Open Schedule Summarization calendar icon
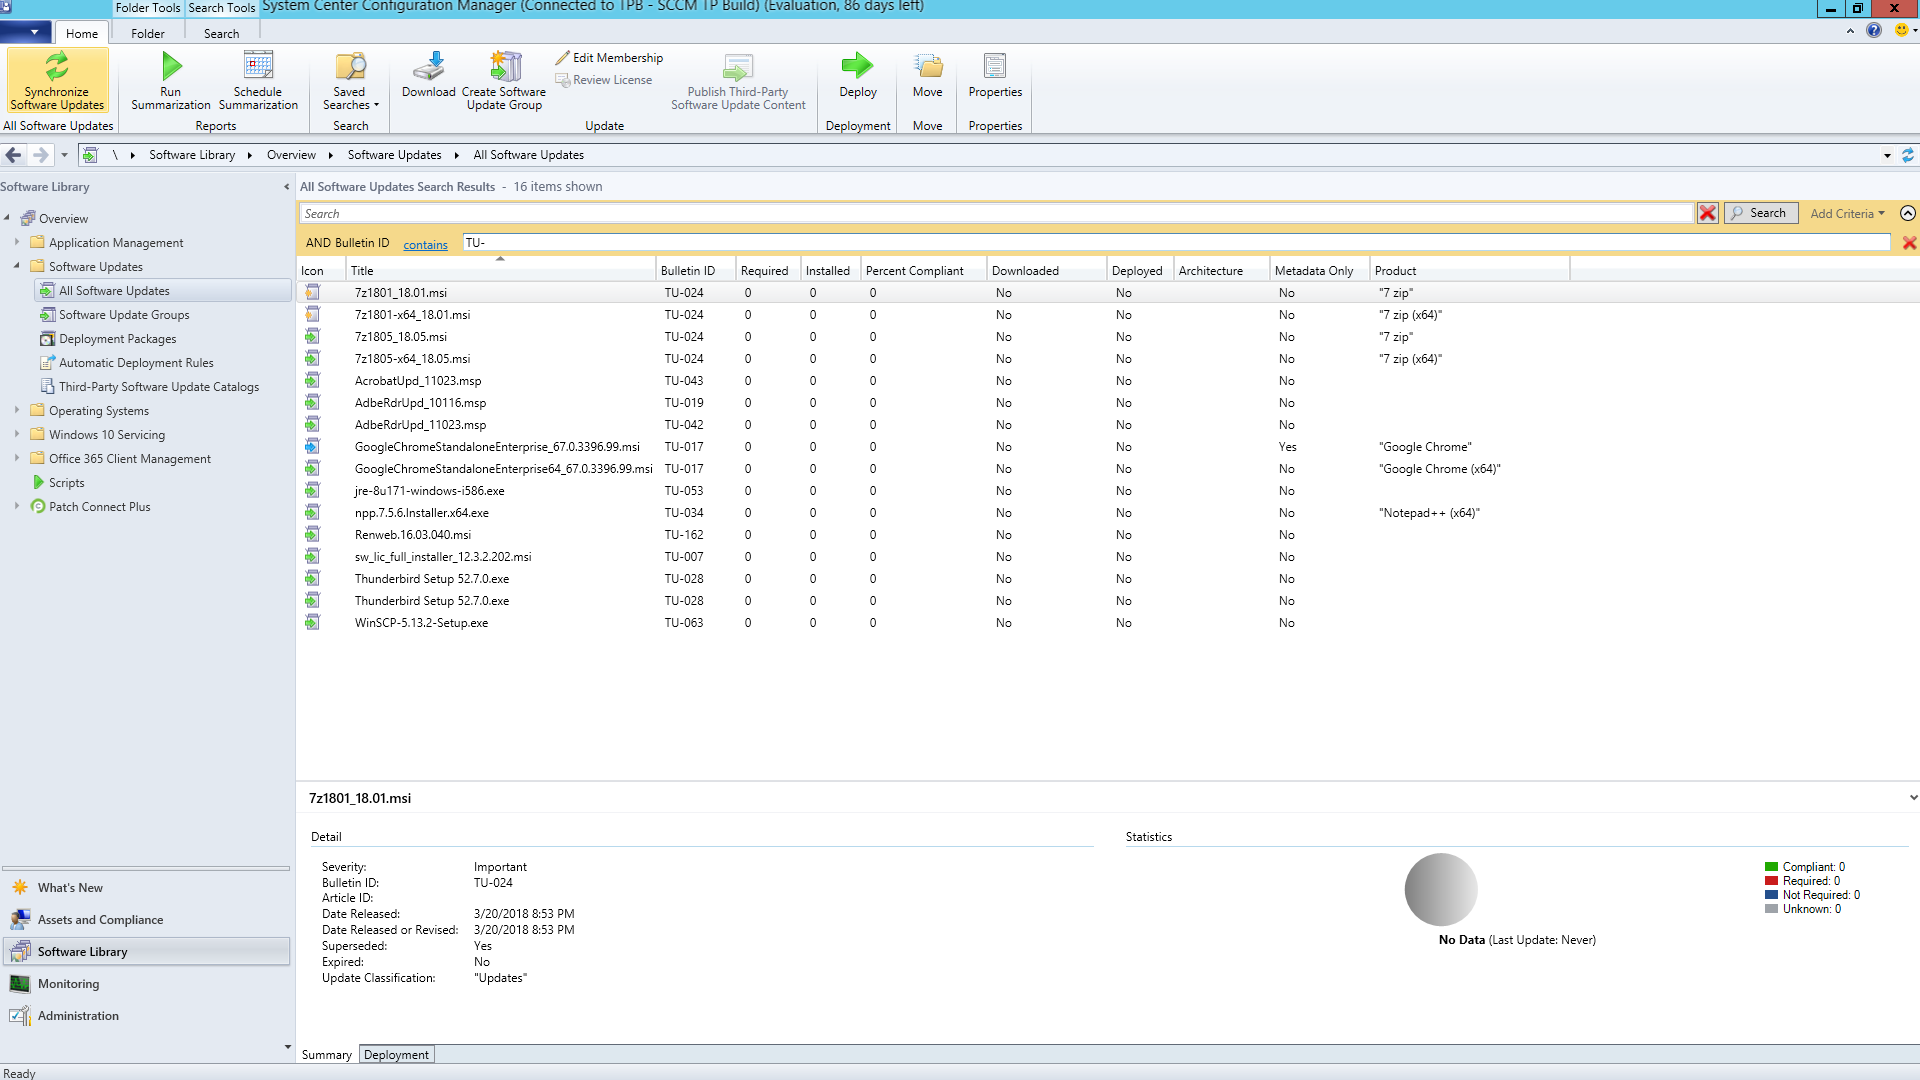Viewport: 1920px width, 1080px height. pos(258,67)
